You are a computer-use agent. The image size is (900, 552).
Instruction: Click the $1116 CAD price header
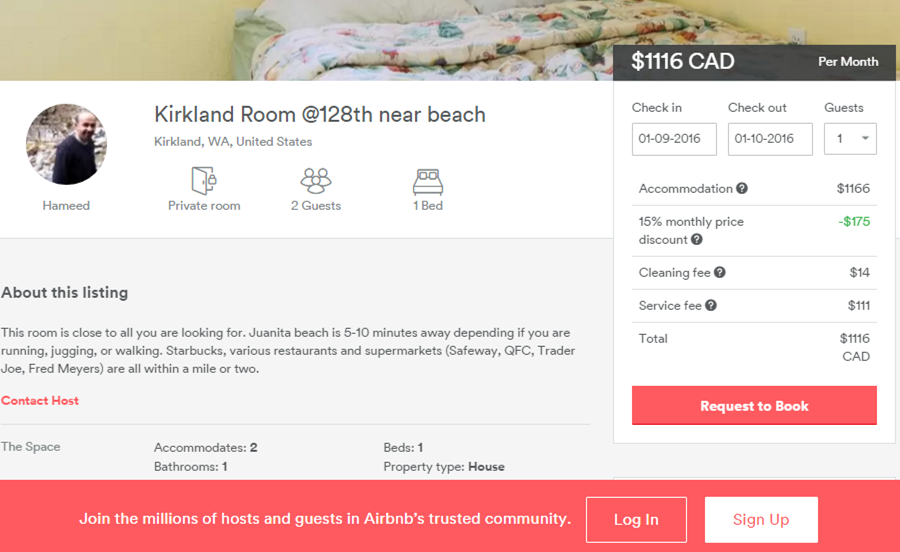coord(683,61)
